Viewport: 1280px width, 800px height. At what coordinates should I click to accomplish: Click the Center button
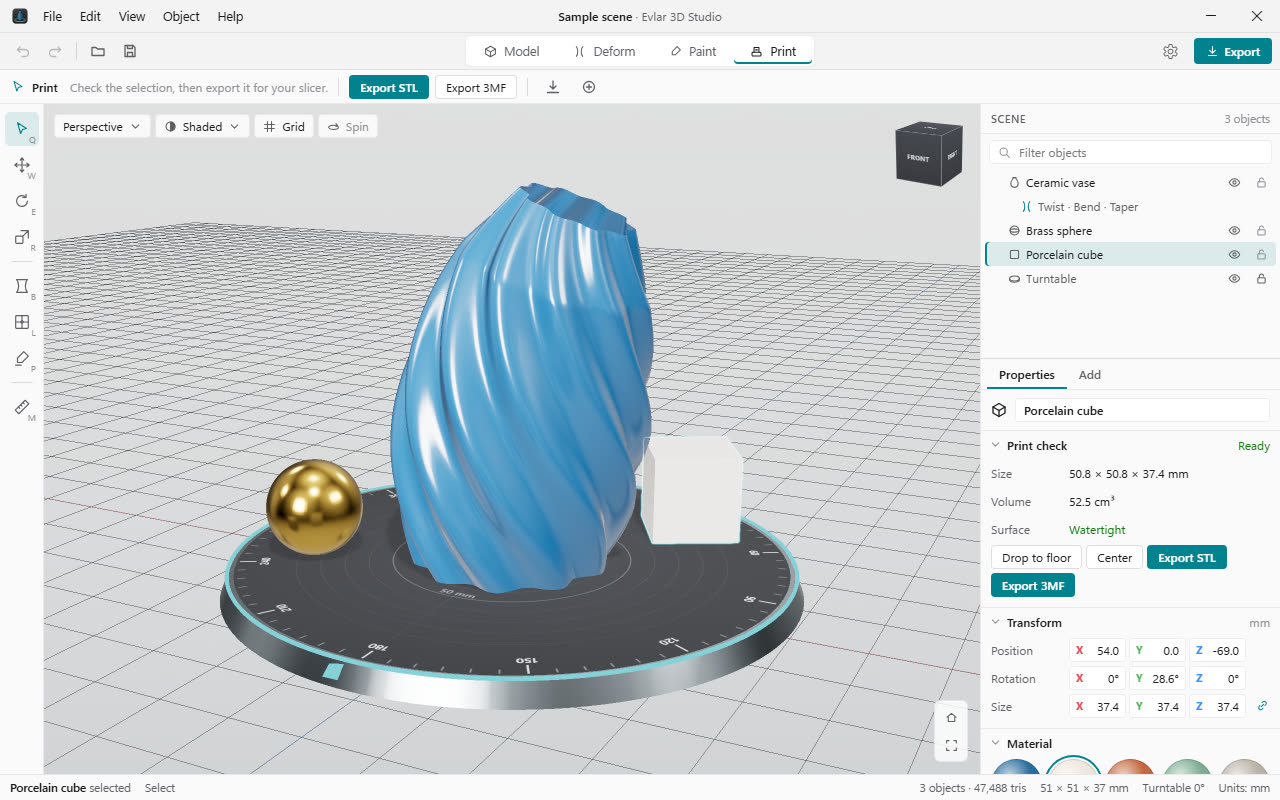1115,558
